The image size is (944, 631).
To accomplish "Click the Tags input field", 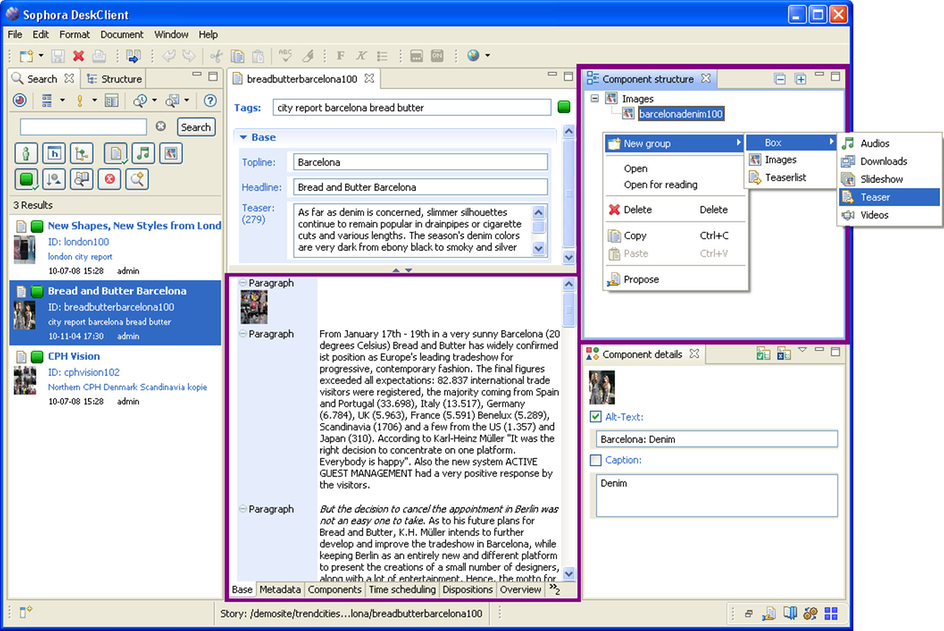I will (x=412, y=108).
